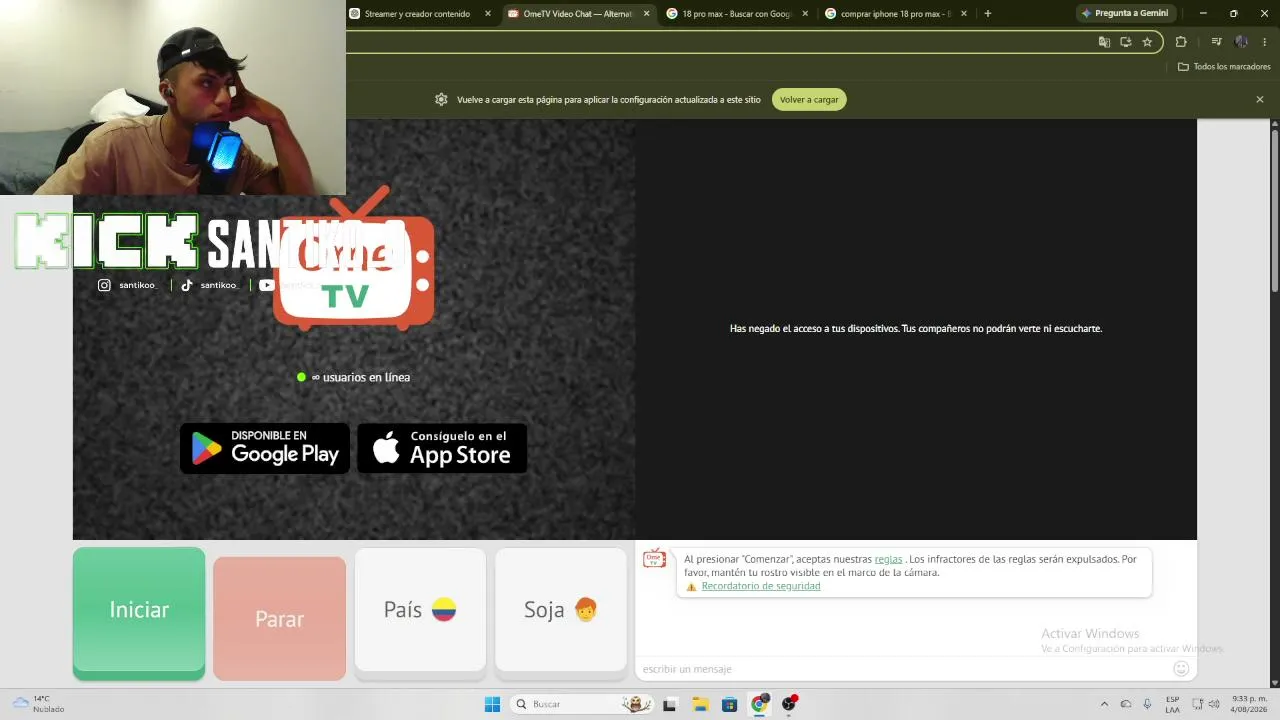Open the weather widget showing 14°C Nublado
The width and height of the screenshot is (1280, 720).
click(x=38, y=704)
